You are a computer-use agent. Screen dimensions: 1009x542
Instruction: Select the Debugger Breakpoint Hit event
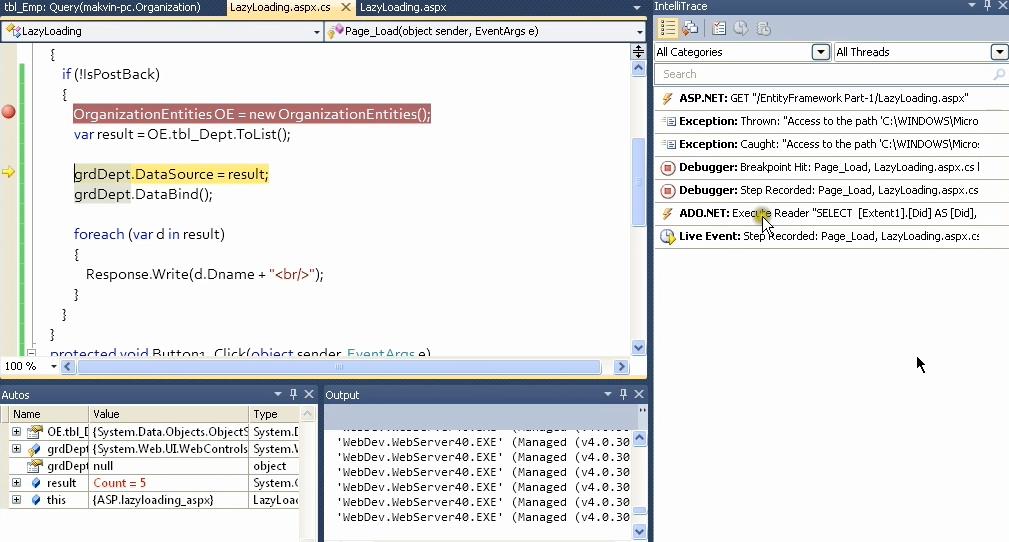[831, 167]
